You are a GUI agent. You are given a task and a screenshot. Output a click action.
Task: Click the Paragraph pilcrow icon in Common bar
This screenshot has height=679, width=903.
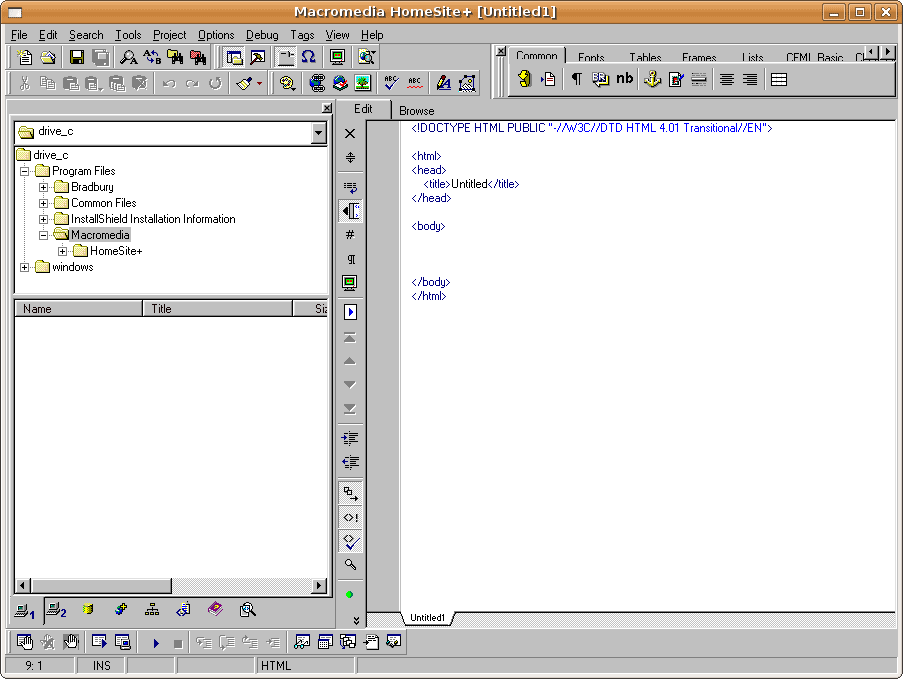pyautogui.click(x=576, y=79)
